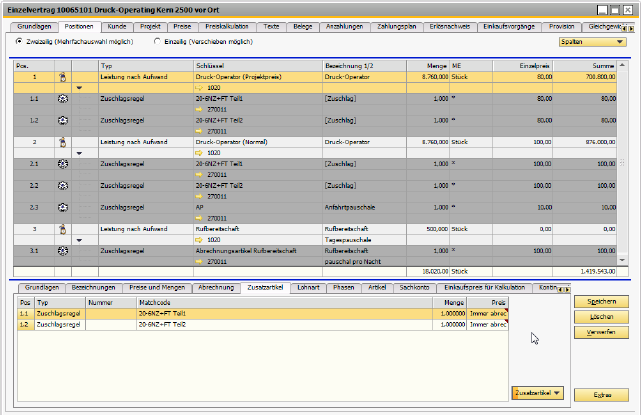641x415 pixels.
Task: Click the gear icon in row 1.1
Action: click(62, 99)
